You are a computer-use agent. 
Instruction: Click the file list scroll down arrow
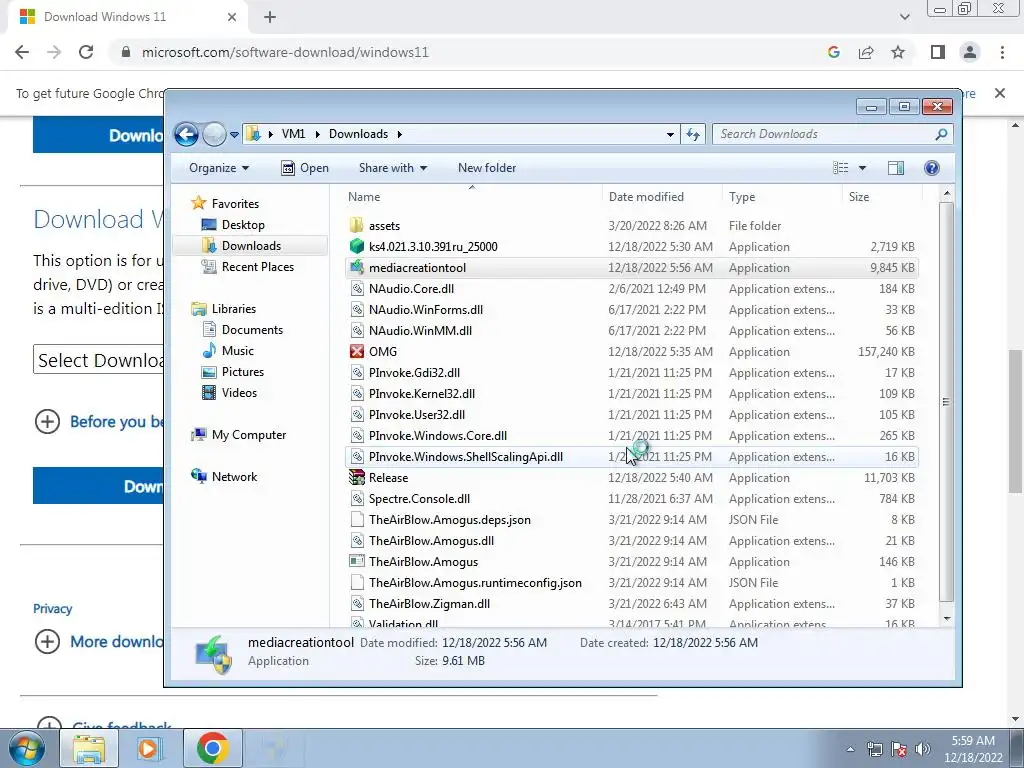pyautogui.click(x=946, y=618)
